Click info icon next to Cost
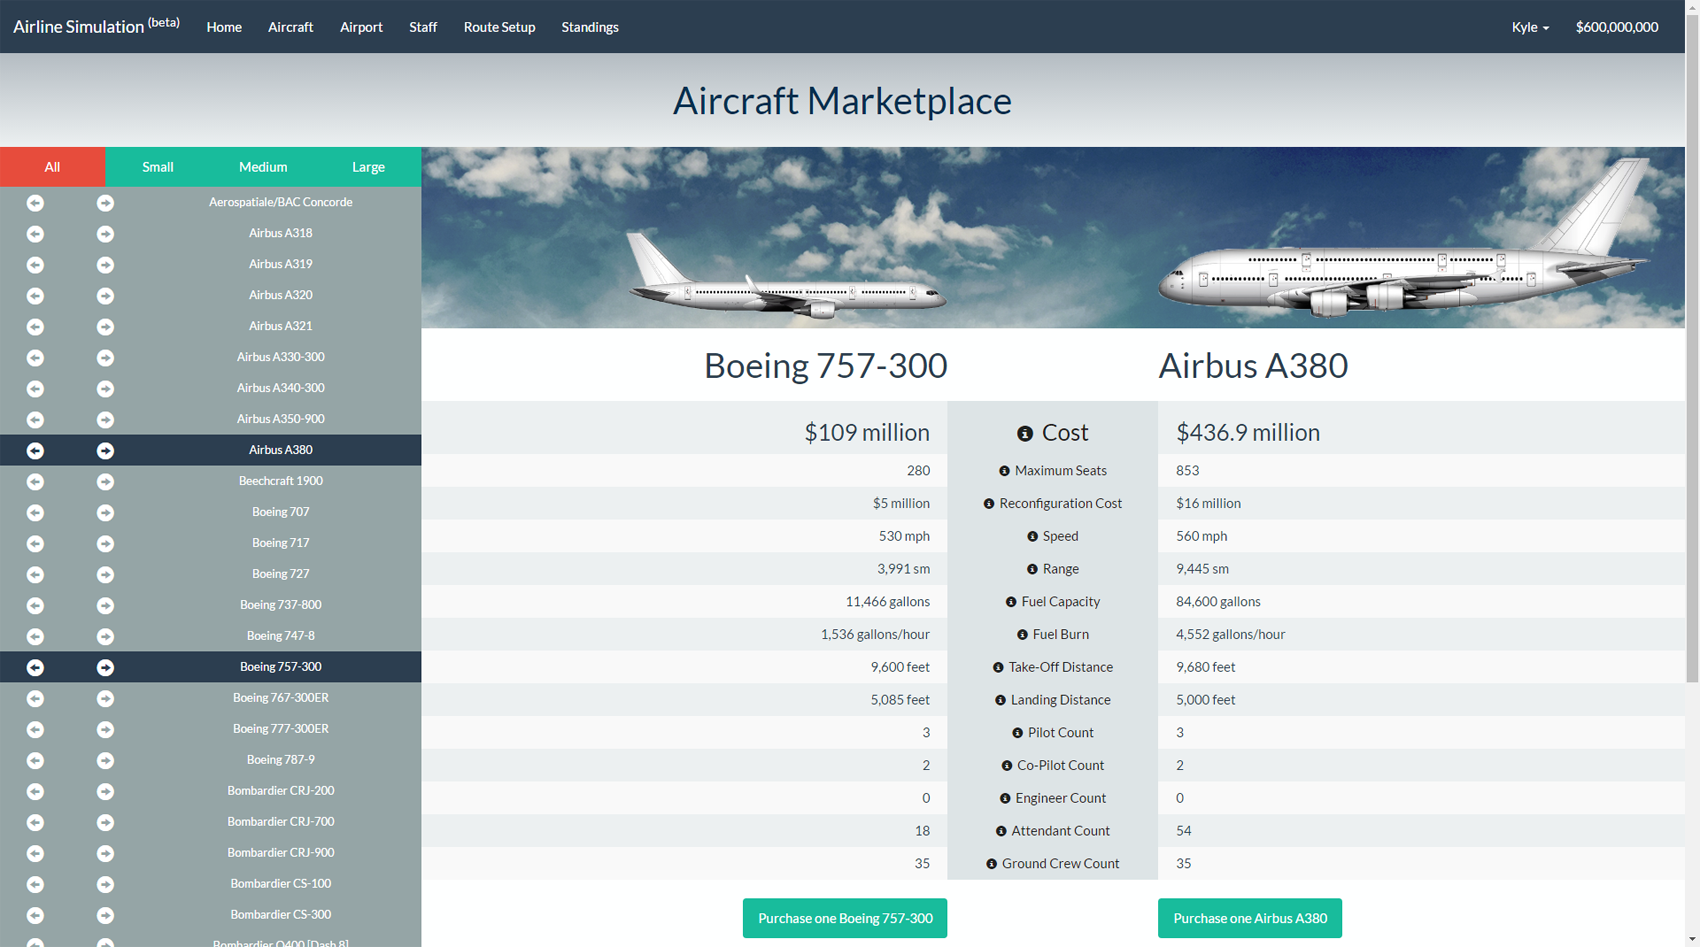Image resolution: width=1700 pixels, height=947 pixels. pos(1025,434)
